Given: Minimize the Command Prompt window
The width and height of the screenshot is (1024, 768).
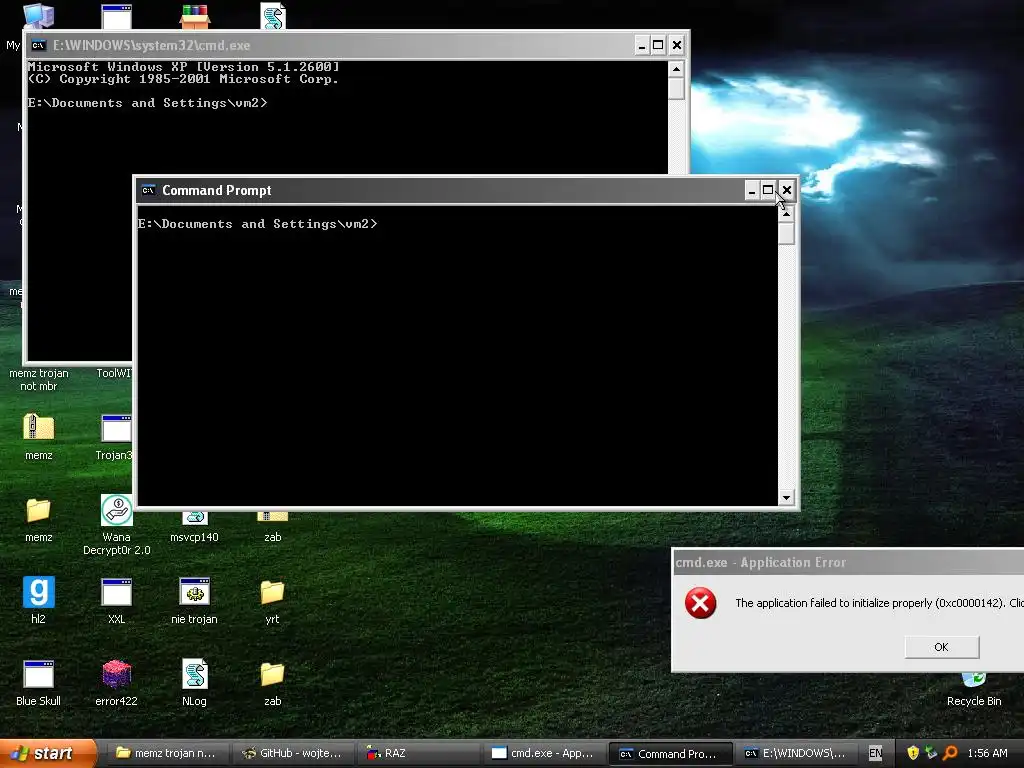Looking at the screenshot, I should tap(752, 190).
